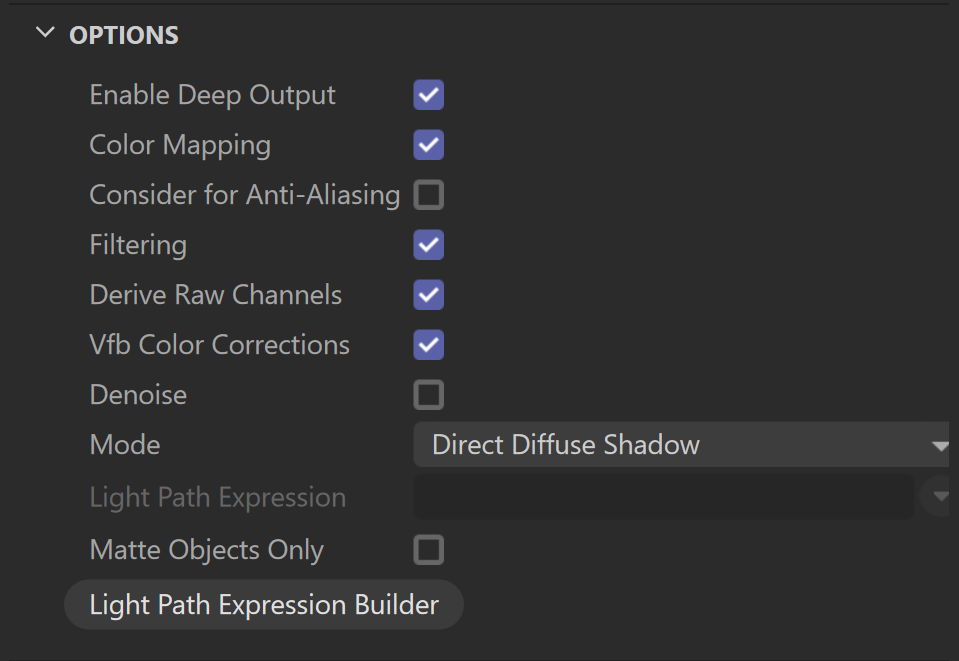Collapse the OPTIONS section chevron

pyautogui.click(x=45, y=34)
